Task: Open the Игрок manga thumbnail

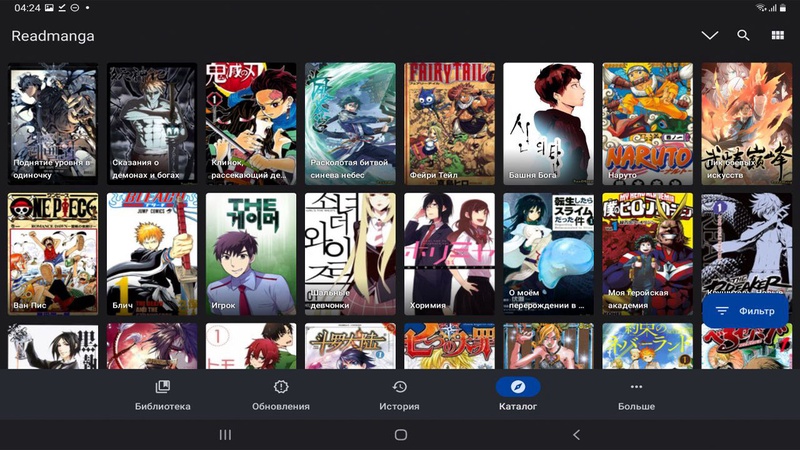Action: (x=251, y=254)
